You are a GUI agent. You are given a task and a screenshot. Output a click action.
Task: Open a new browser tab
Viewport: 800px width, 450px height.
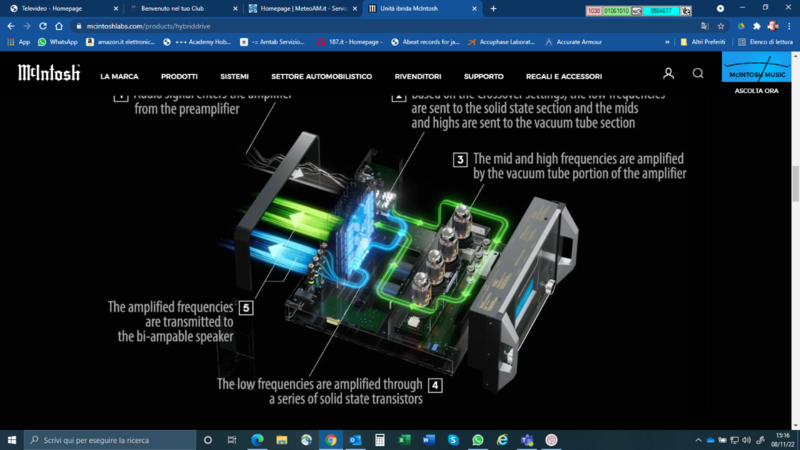[x=493, y=8]
